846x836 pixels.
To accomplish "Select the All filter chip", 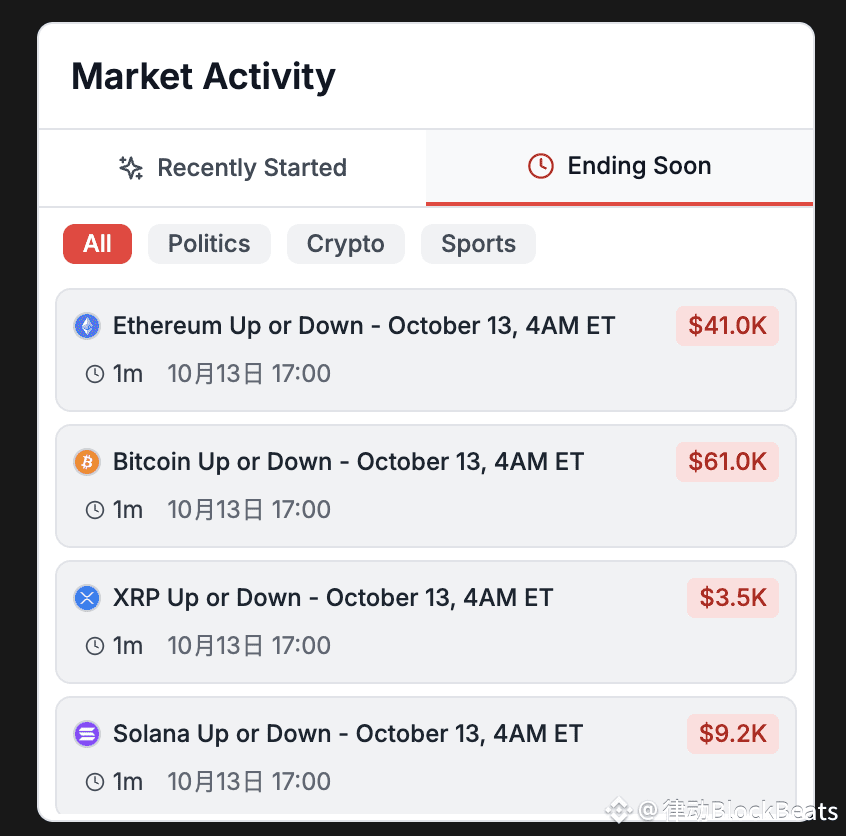I will point(97,244).
